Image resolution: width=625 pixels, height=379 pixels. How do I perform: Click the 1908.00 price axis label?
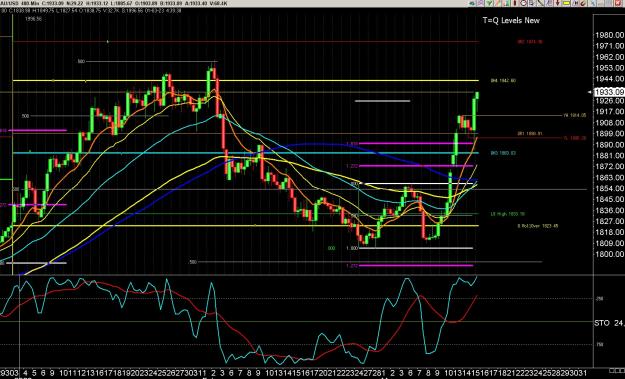coord(609,123)
